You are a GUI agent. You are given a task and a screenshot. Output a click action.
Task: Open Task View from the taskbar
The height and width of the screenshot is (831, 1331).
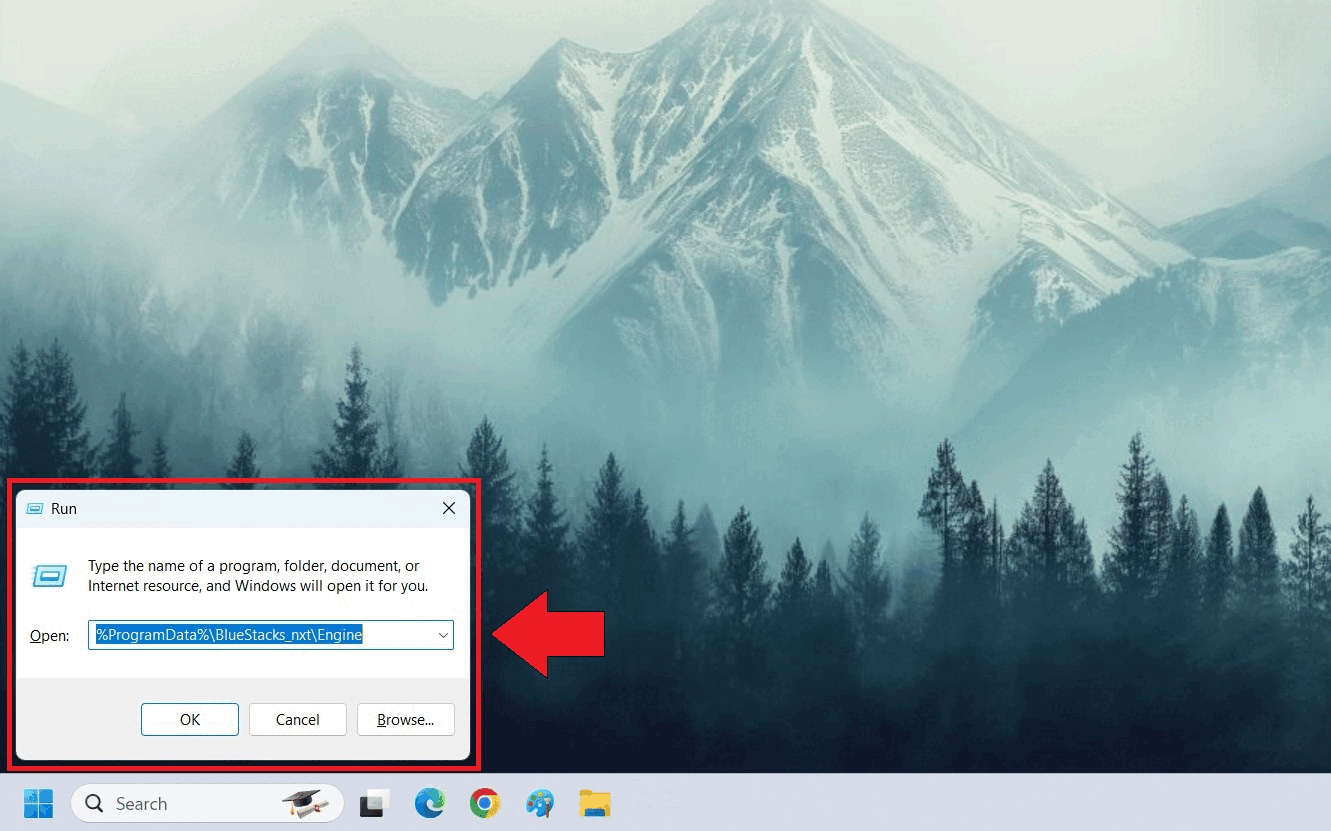[x=374, y=803]
